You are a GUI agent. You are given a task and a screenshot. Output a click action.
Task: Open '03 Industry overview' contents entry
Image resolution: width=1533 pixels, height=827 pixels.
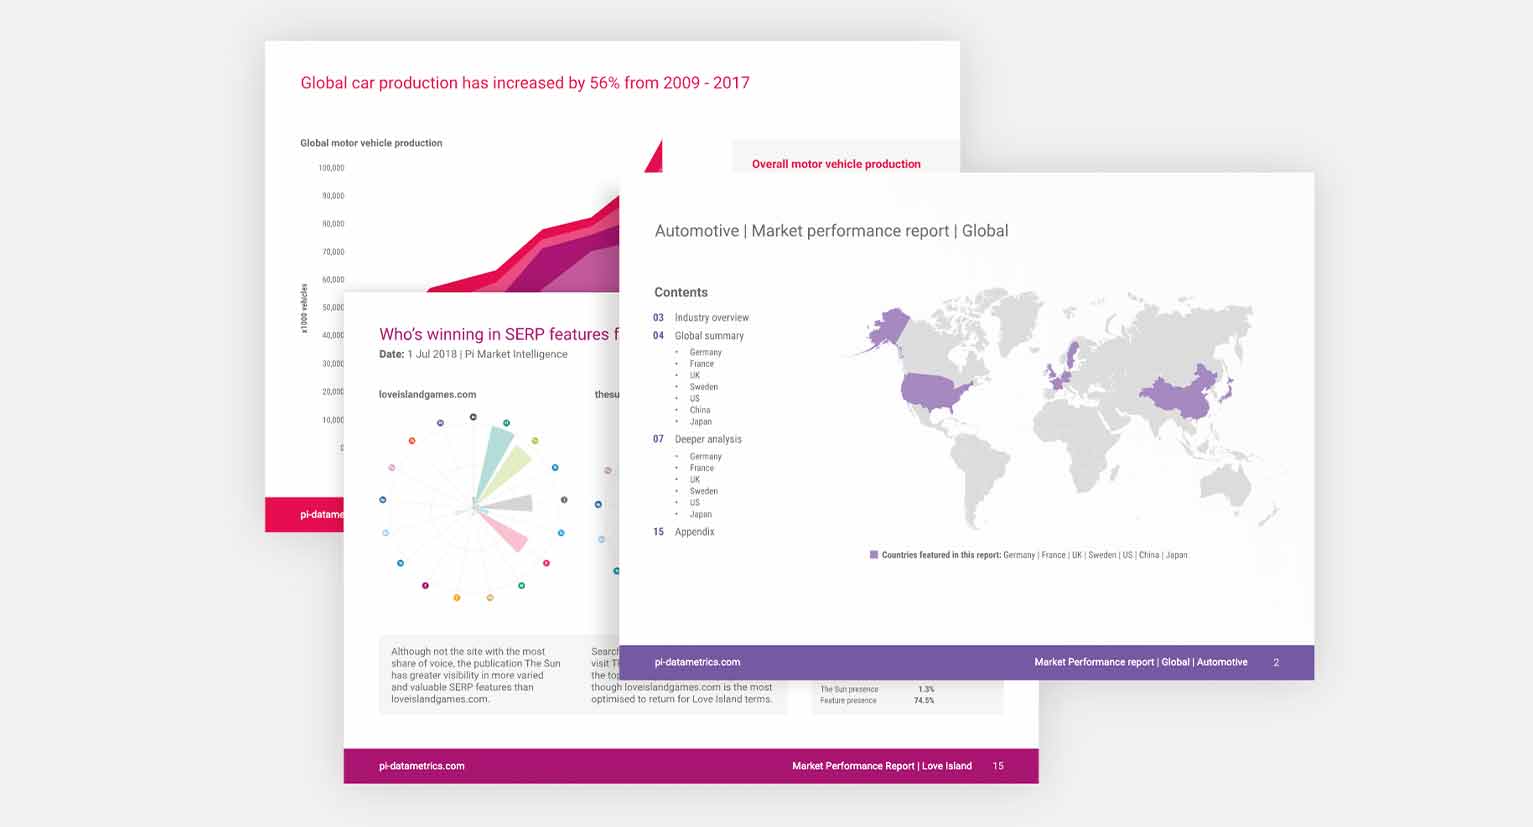(x=701, y=318)
